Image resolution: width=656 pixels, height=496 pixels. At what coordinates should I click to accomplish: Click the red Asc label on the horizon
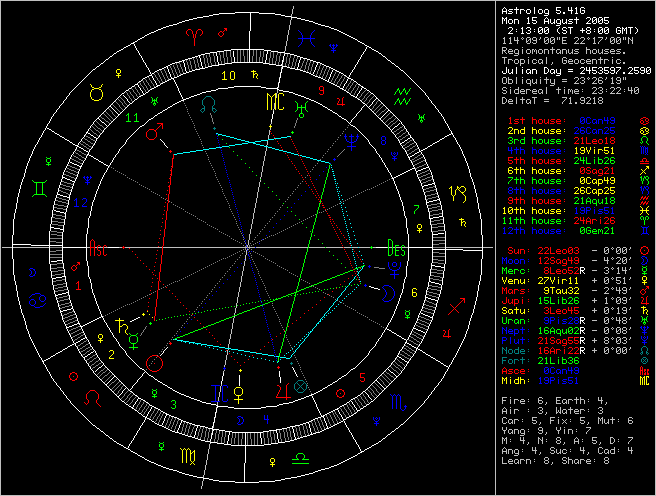(x=98, y=247)
